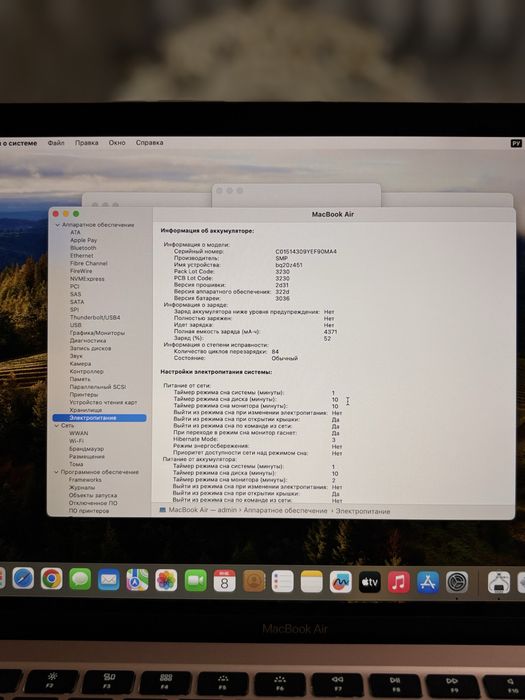Select Wi-Fi under Сеть
The width and height of the screenshot is (525, 700).
click(x=76, y=441)
